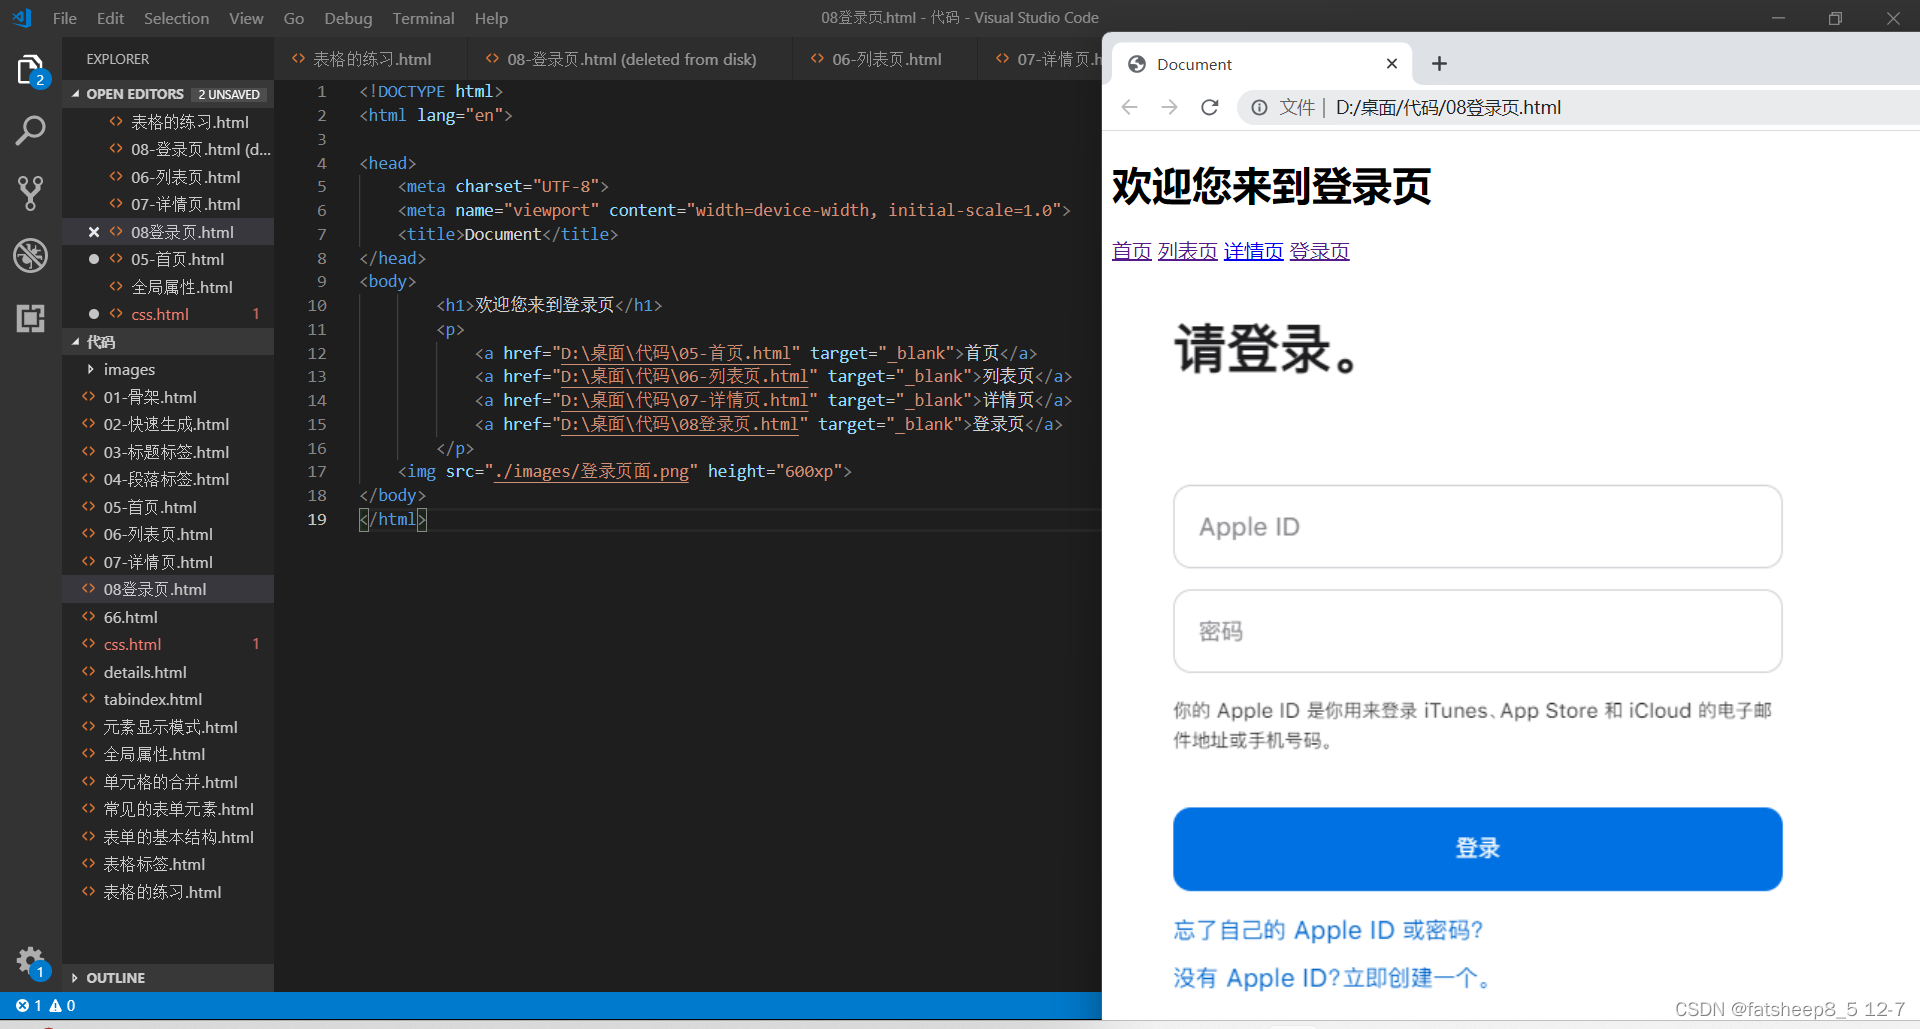The height and width of the screenshot is (1029, 1920).
Task: Click the blue 登录 button
Action: tap(1477, 849)
